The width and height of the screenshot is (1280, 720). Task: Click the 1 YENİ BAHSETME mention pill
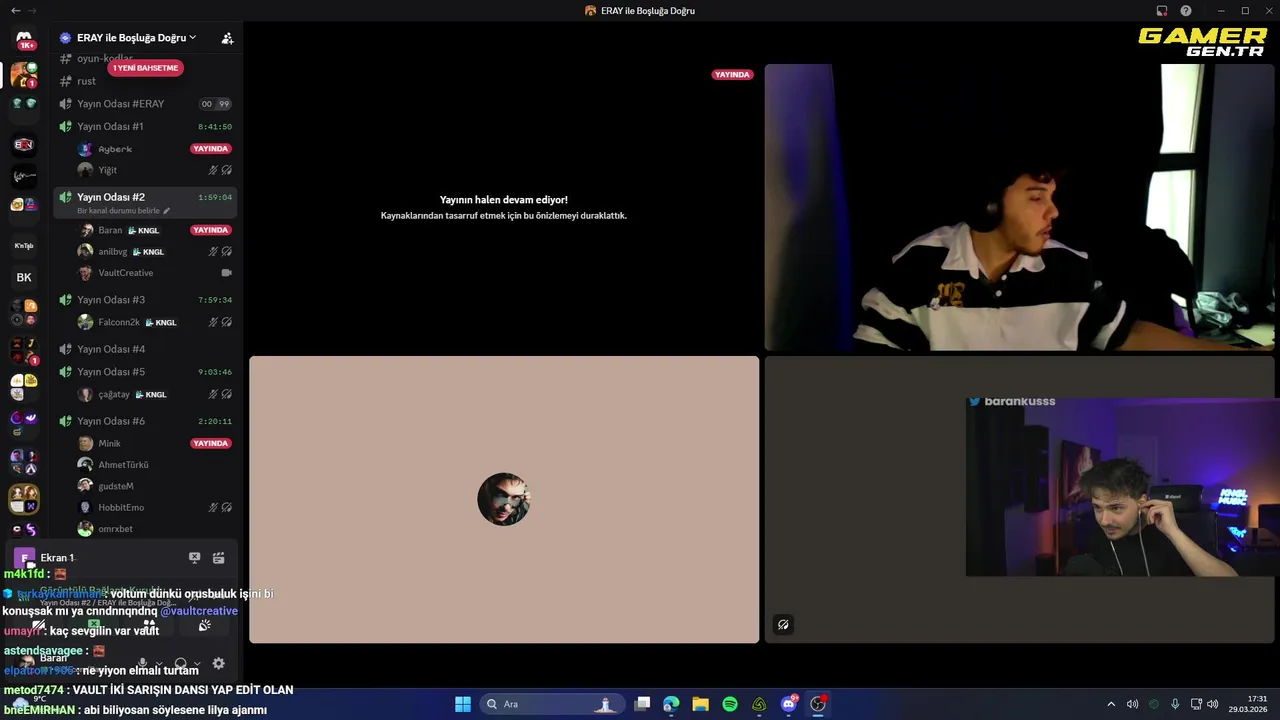[x=145, y=68]
